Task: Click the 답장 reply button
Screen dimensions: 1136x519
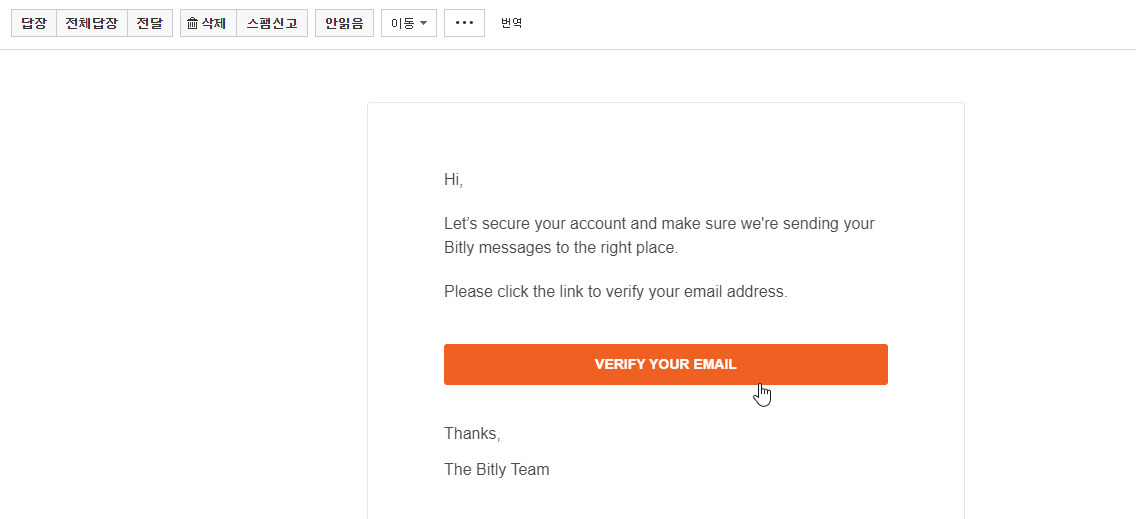Action: (x=34, y=23)
